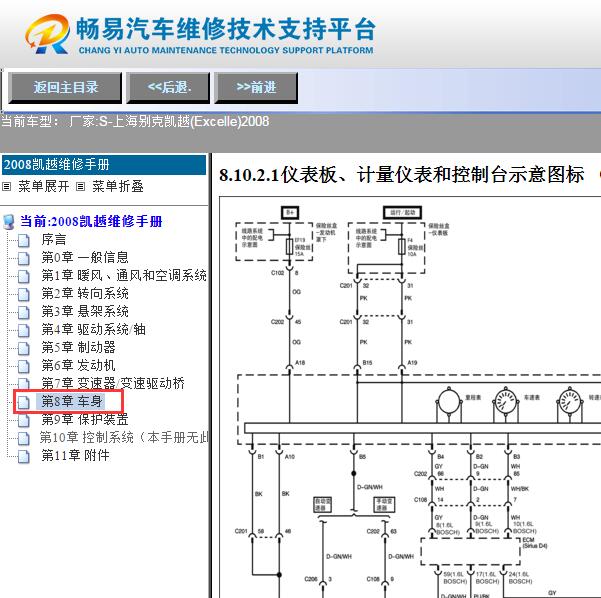The width and height of the screenshot is (601, 598).
Task: Click the page icon next to 第6章
Action: pyautogui.click(x=24, y=366)
